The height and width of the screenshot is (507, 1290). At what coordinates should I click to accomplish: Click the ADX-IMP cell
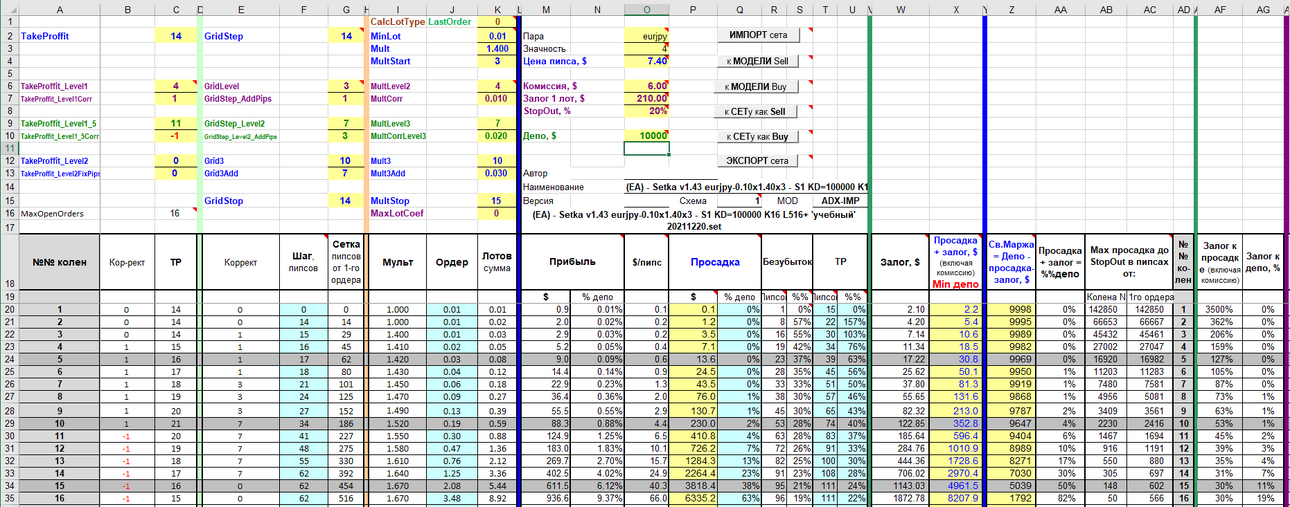[838, 200]
